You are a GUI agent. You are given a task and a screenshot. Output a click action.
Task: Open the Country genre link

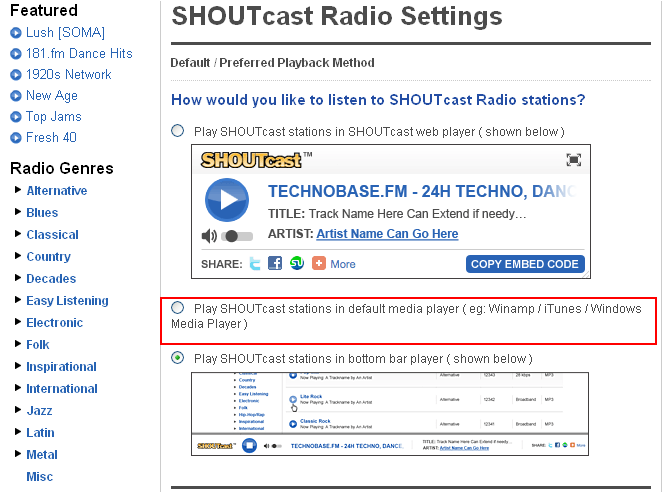click(48, 257)
